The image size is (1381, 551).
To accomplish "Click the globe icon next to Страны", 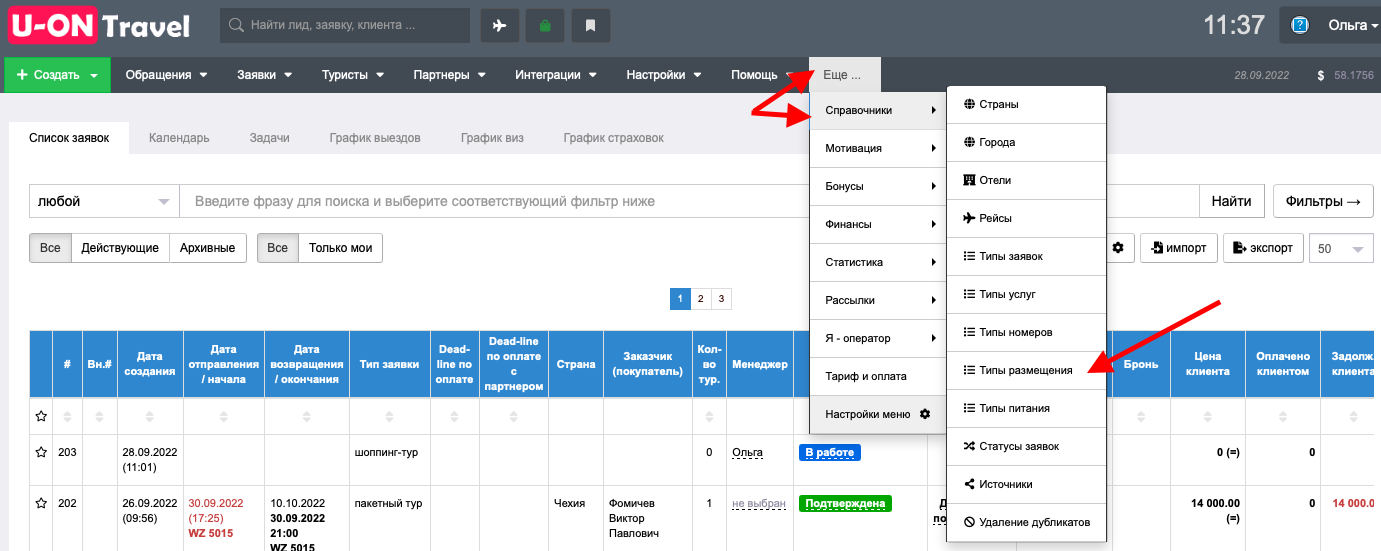I will pos(968,104).
